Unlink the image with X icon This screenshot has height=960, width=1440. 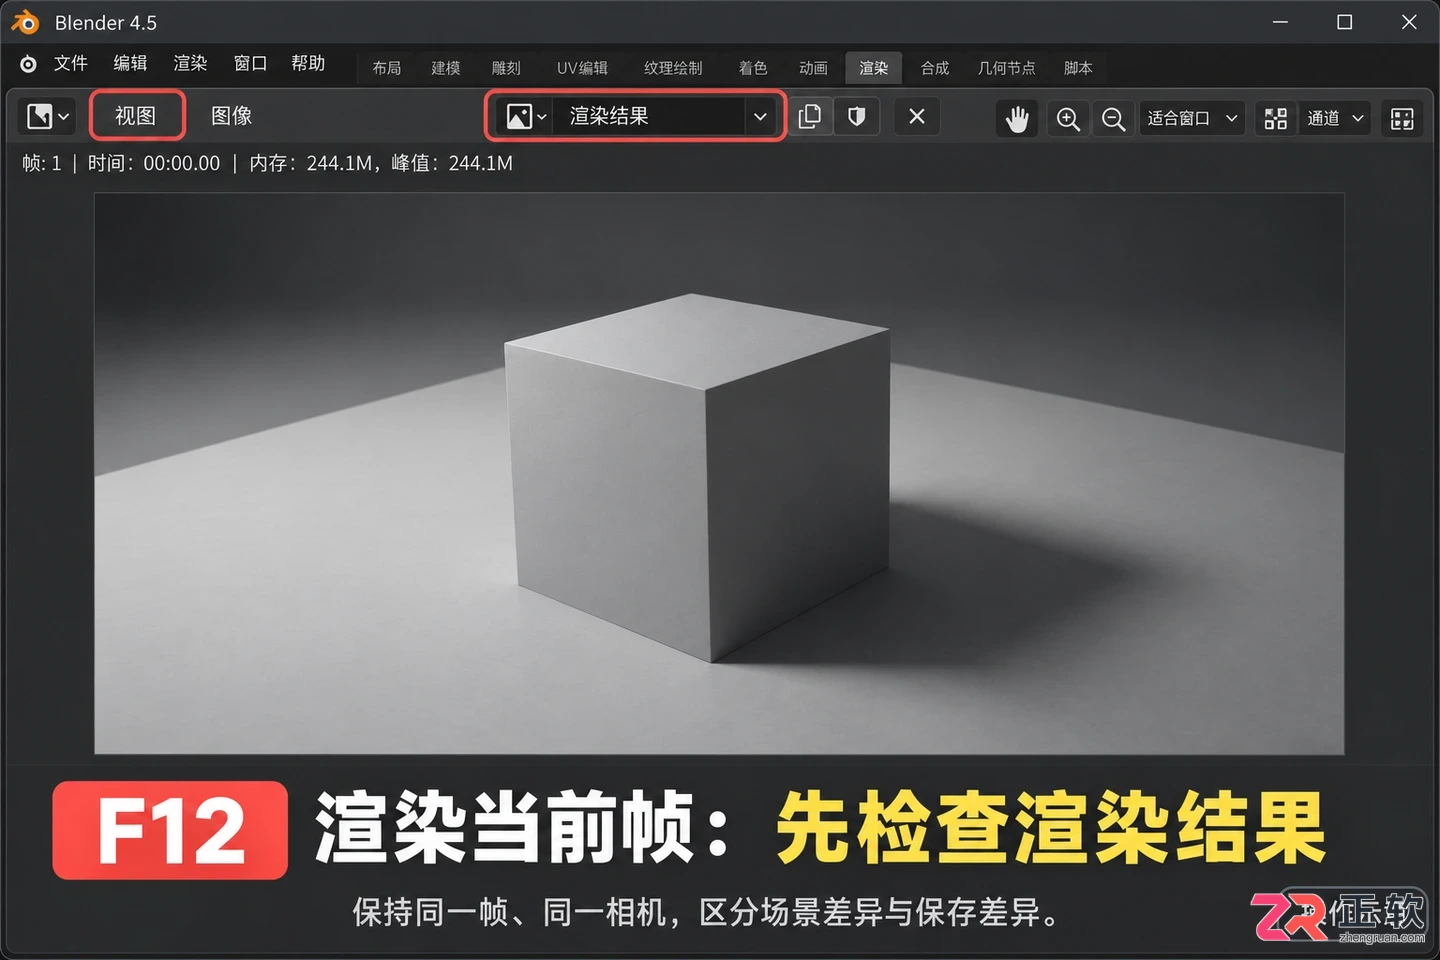[917, 117]
